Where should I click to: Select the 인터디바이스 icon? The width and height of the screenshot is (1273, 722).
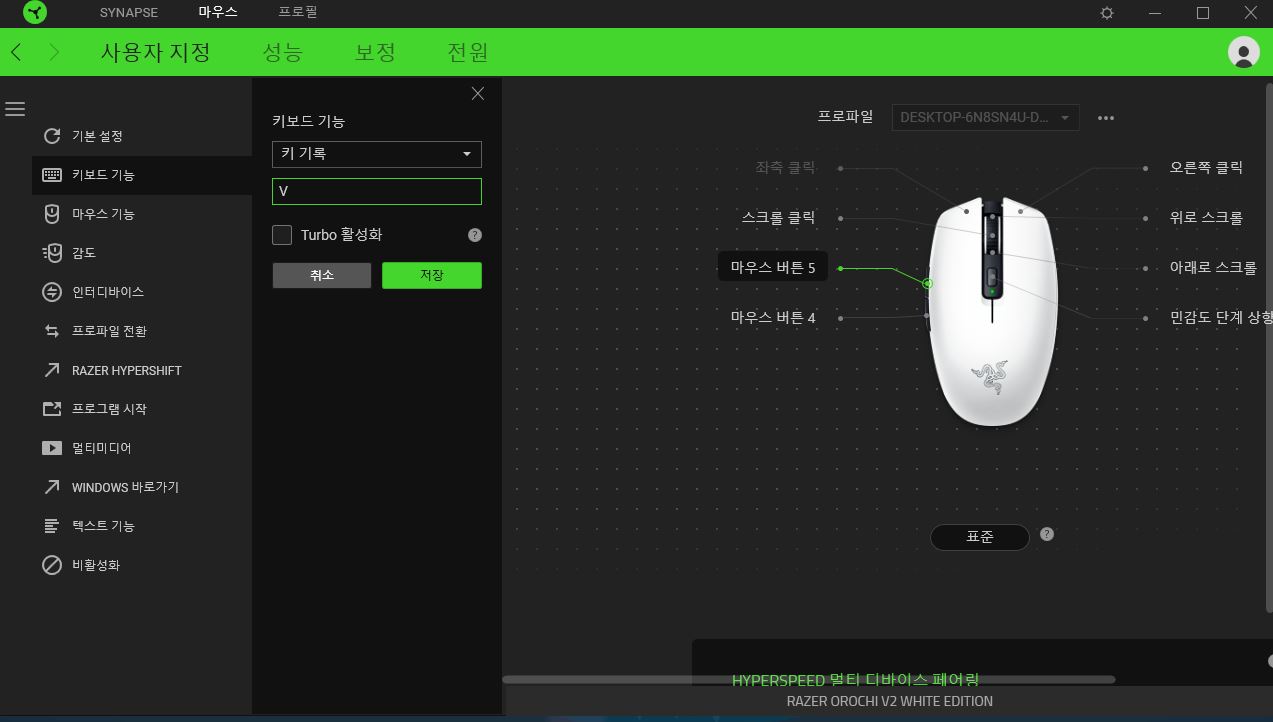[x=52, y=292]
